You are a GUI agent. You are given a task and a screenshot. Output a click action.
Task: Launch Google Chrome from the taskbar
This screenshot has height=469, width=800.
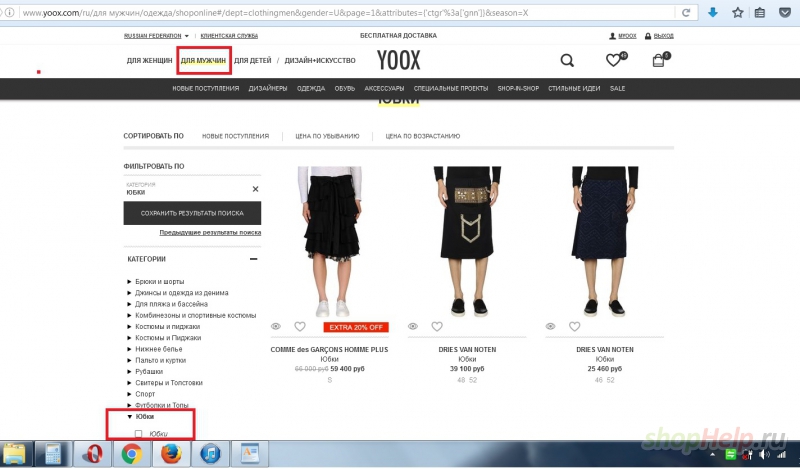click(x=131, y=454)
